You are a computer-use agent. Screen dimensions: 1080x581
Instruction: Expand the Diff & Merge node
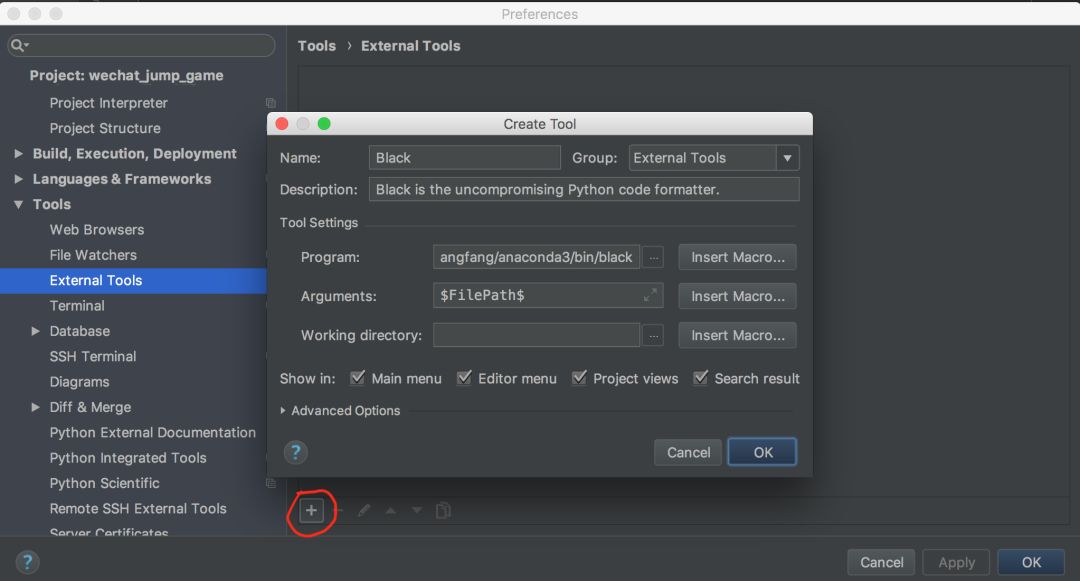(35, 408)
